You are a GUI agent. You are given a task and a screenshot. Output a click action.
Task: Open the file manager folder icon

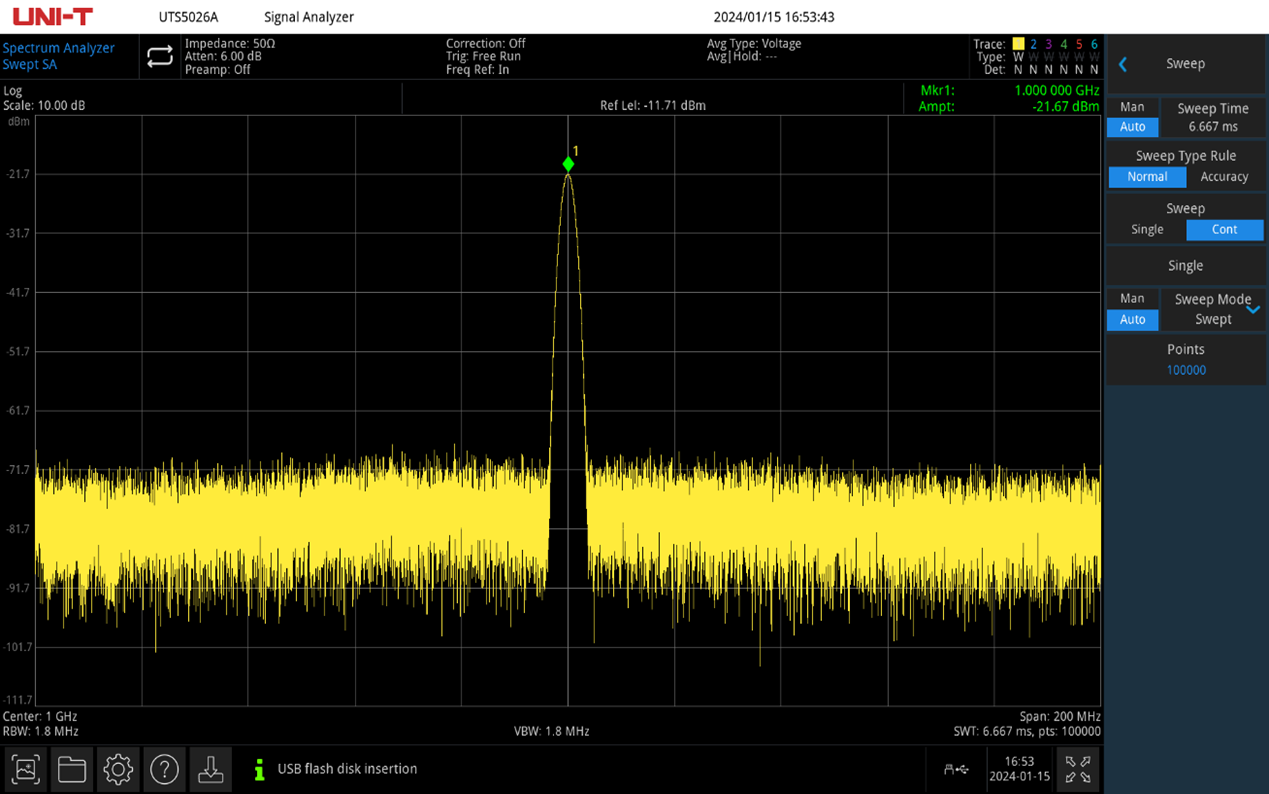tap(72, 769)
